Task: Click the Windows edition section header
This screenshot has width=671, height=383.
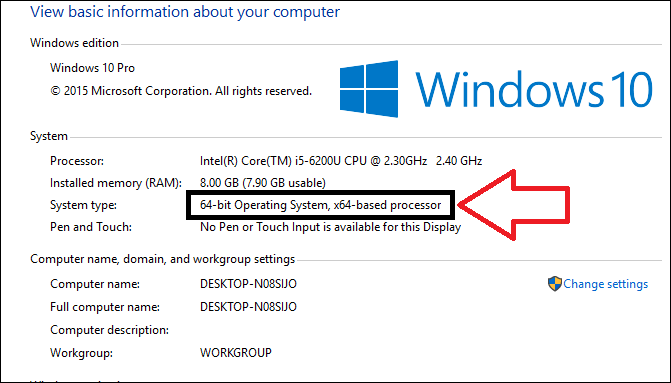Action: coord(74,43)
